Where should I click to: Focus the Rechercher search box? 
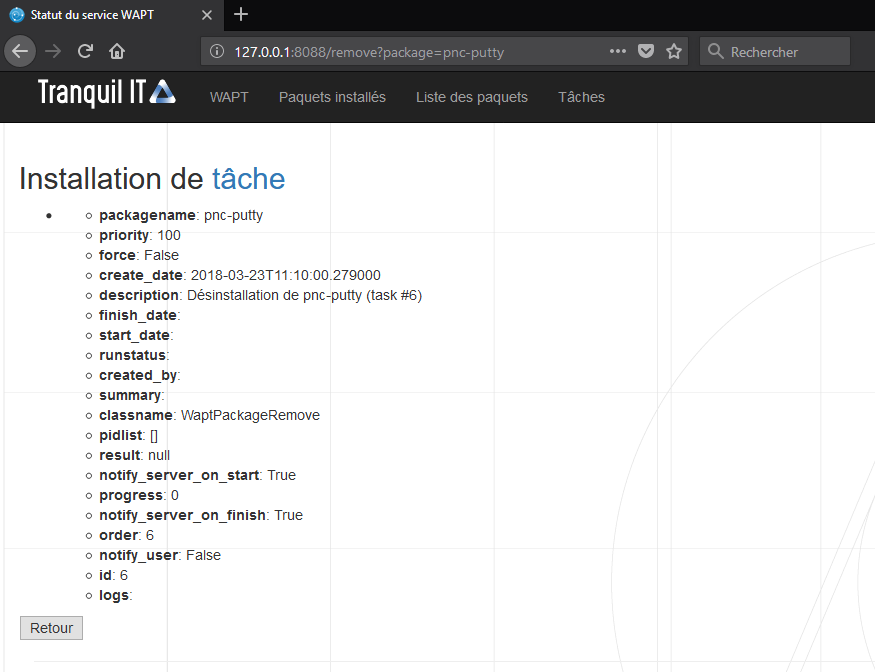[x=775, y=52]
